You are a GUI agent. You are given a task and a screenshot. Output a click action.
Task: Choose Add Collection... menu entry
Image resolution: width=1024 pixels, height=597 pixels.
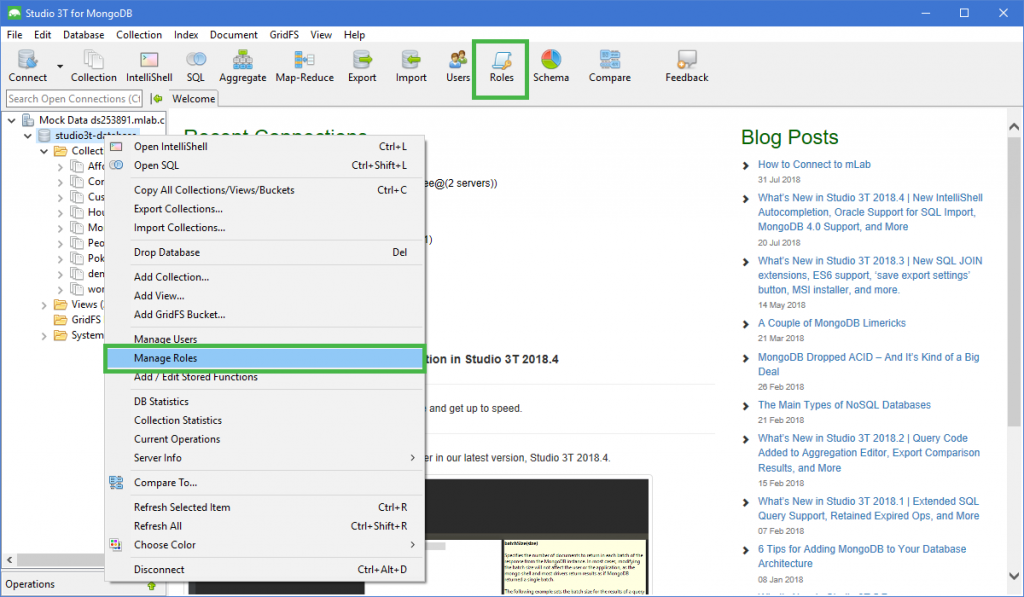click(265, 277)
